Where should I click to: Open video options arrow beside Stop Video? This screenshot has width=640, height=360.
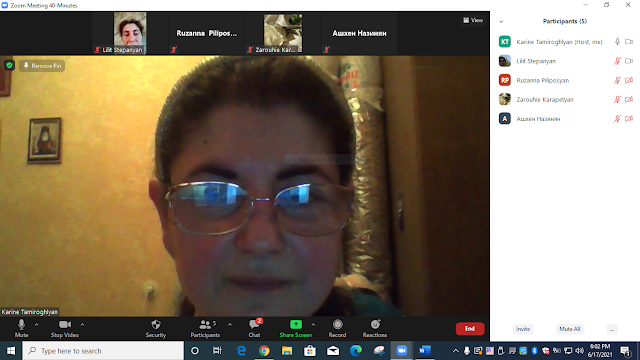82,324
